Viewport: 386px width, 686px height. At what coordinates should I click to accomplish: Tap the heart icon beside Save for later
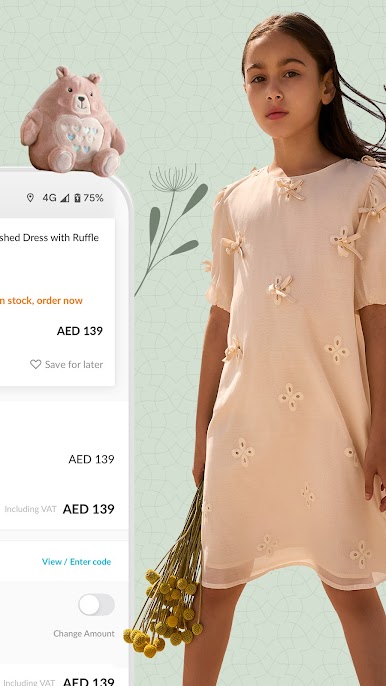click(x=35, y=364)
